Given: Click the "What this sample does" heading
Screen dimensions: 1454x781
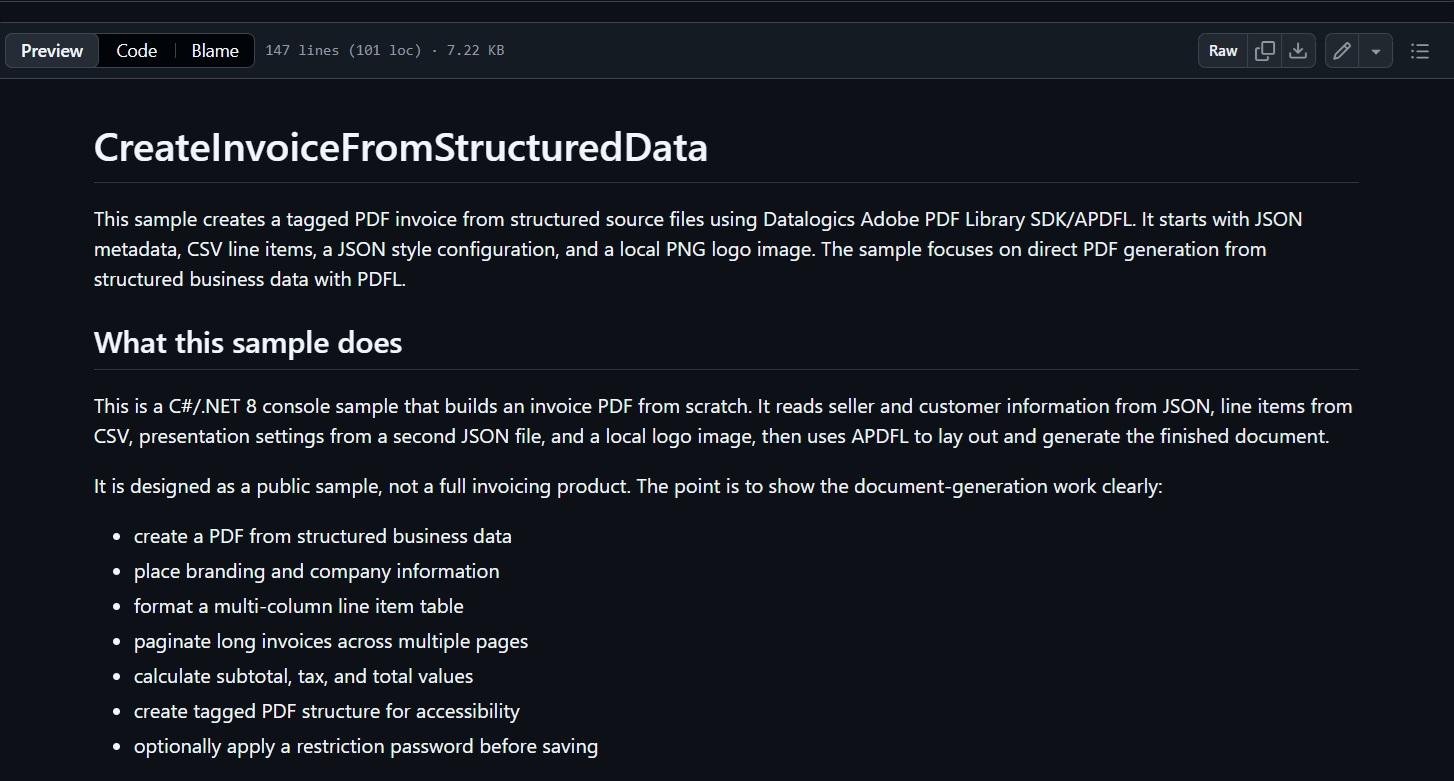Looking at the screenshot, I should coord(248,343).
